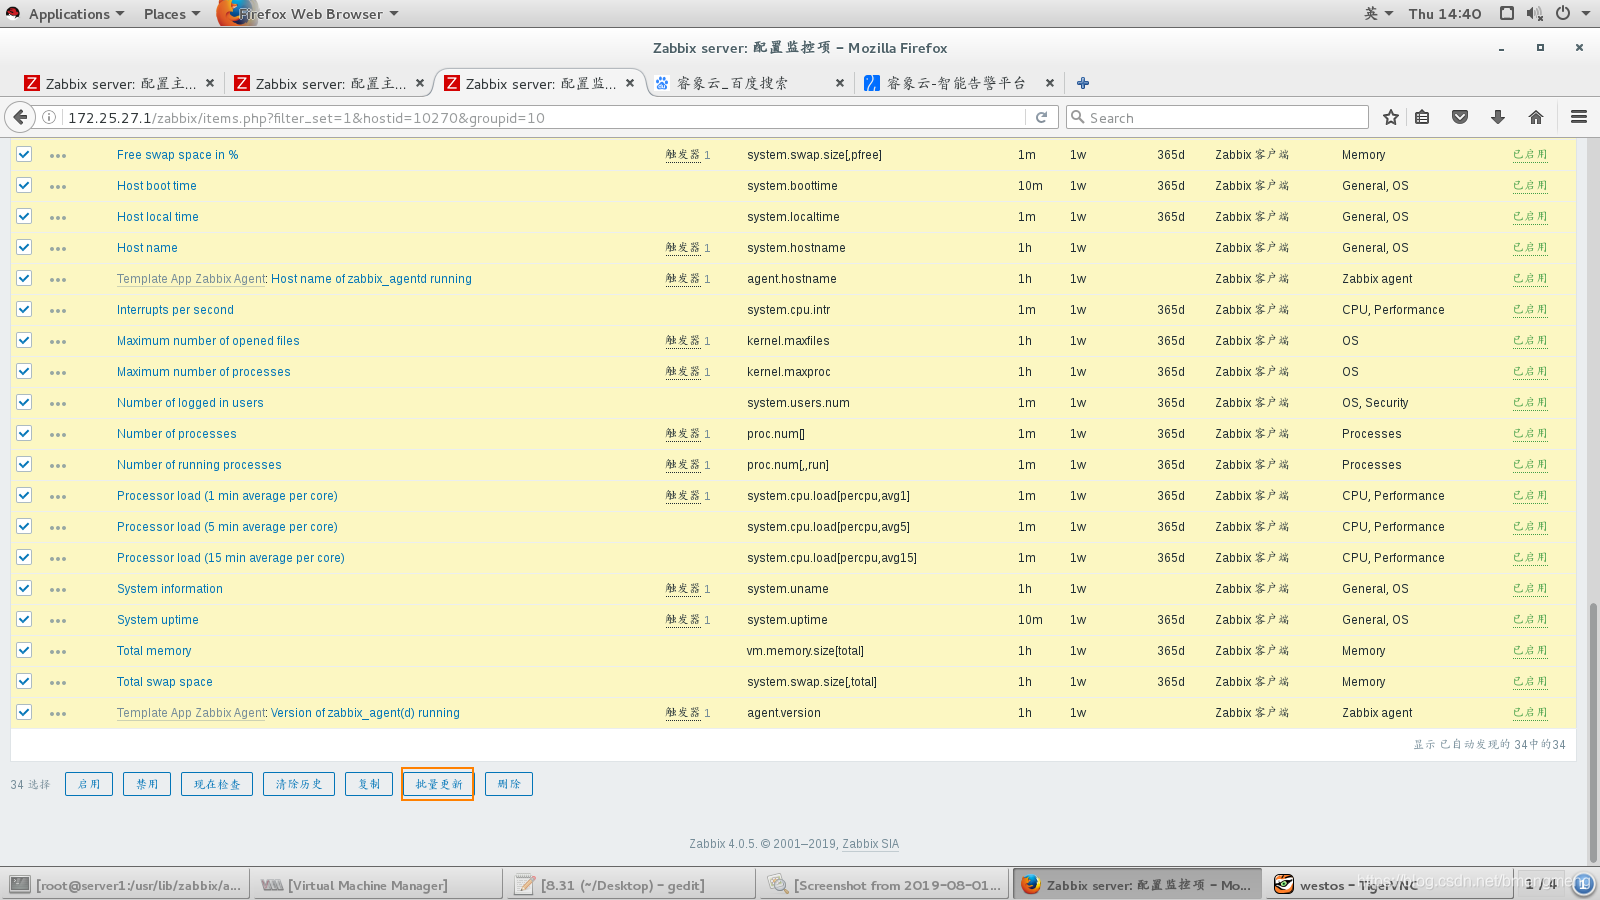This screenshot has width=1600, height=900.
Task: Switch to gedit 8.31 taskbar window
Action: (x=631, y=885)
